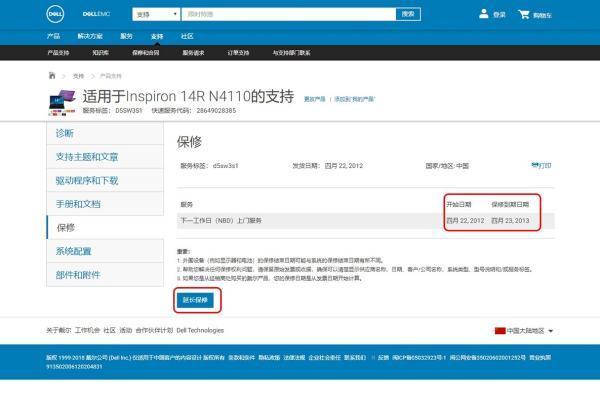The height and width of the screenshot is (405, 600).
Task: Click the Dell EMC logo
Action: pyautogui.click(x=96, y=14)
